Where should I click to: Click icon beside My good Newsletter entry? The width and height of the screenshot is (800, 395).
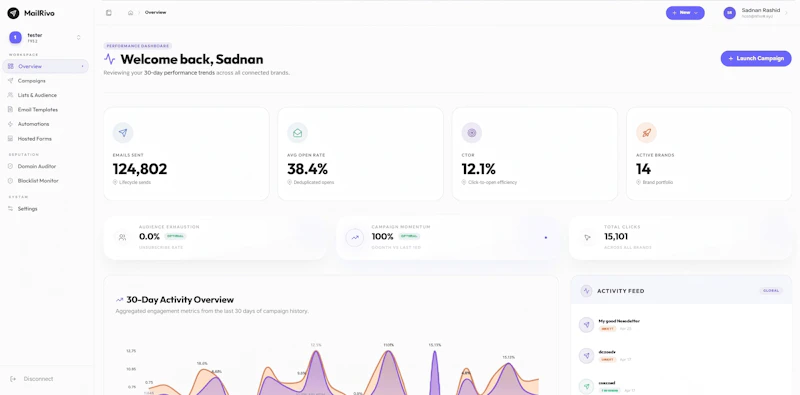587,325
